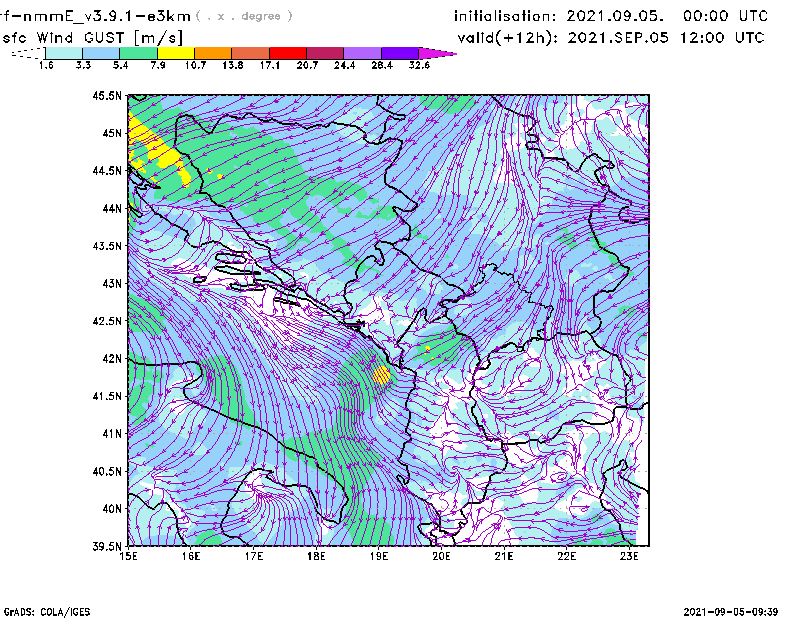Click the '17E' longitude label
This screenshot has width=800, height=618.
254,556
